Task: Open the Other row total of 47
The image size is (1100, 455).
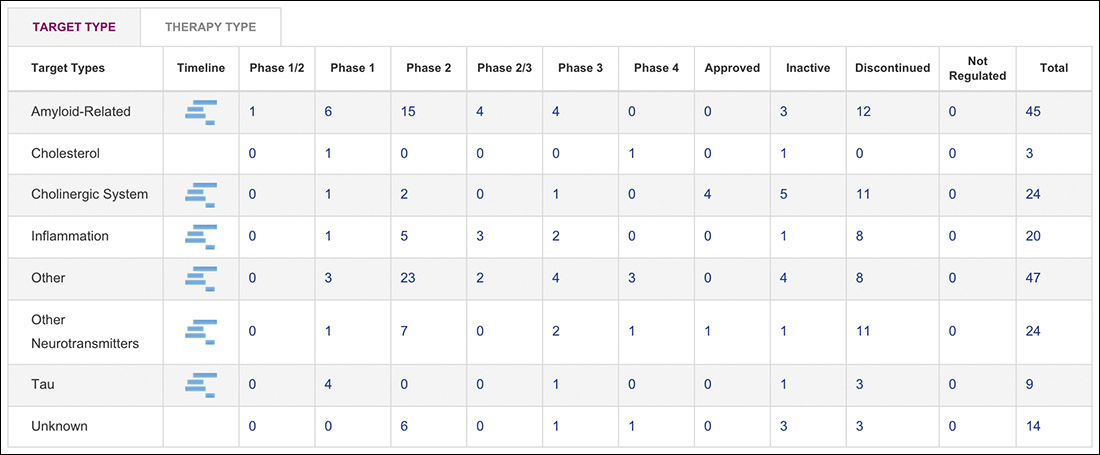Action: point(1033,277)
